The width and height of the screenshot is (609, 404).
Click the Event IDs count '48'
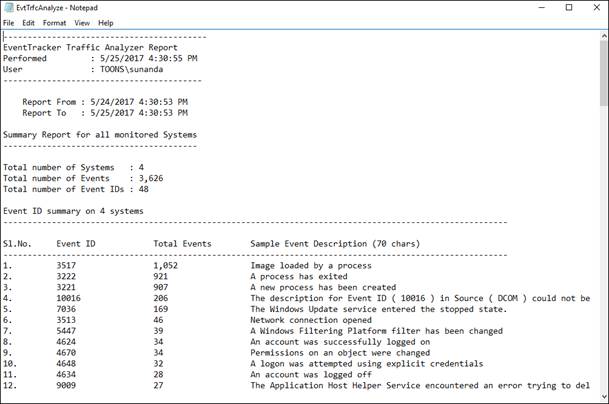[143, 189]
